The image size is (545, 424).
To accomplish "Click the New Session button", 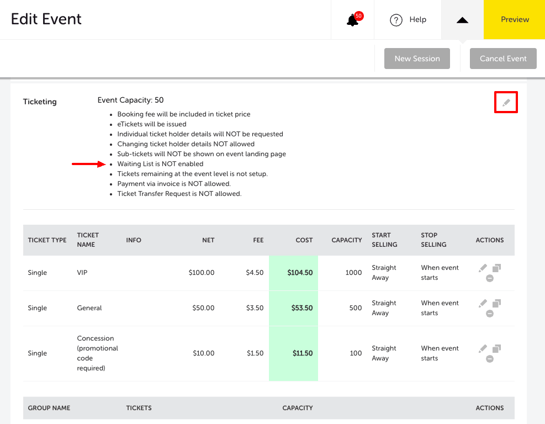I will tap(417, 58).
